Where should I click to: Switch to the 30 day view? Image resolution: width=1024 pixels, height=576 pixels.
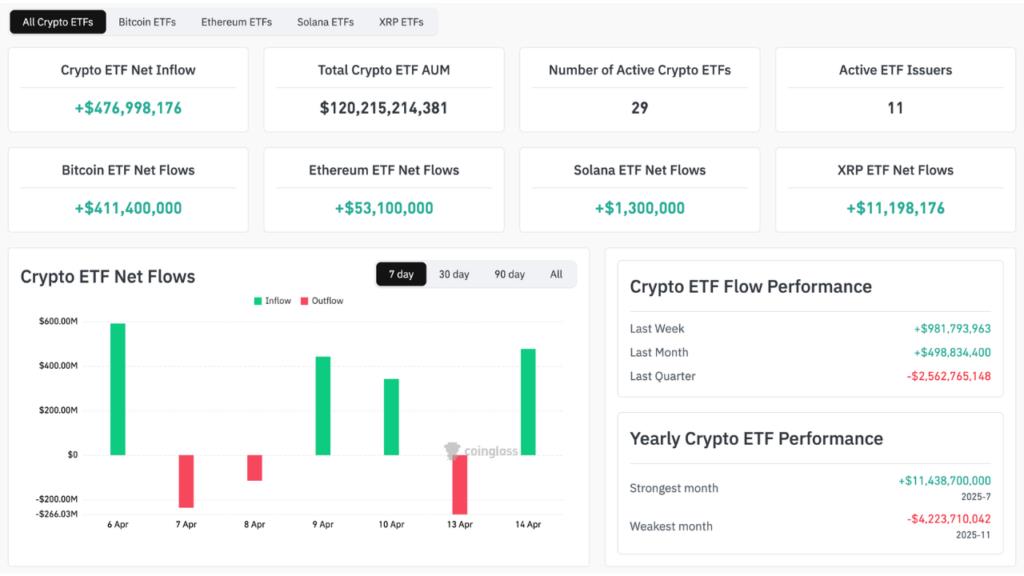tap(455, 273)
